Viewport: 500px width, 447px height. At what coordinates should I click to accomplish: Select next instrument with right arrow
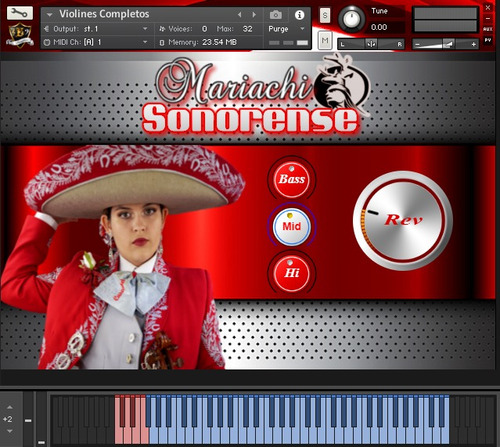click(x=254, y=15)
